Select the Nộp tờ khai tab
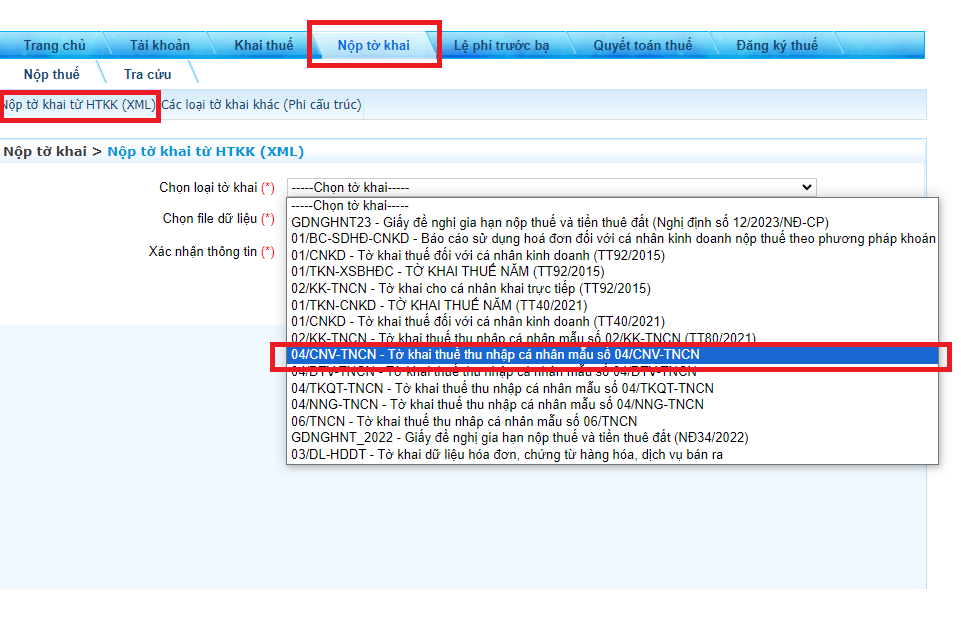 click(x=373, y=46)
